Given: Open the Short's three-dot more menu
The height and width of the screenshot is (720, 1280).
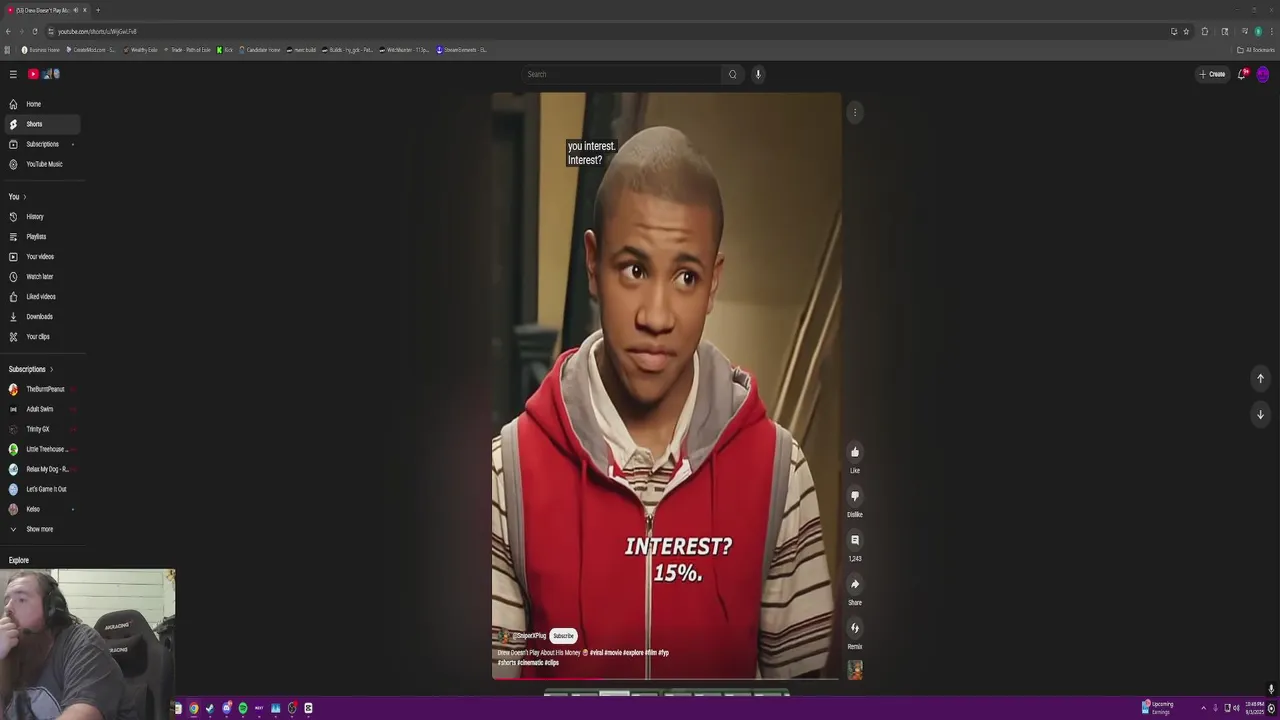Looking at the screenshot, I should coord(855,113).
